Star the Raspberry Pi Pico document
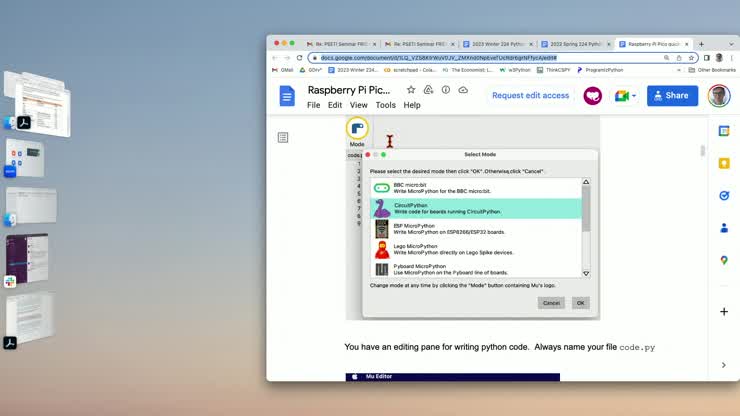The image size is (740, 416). coord(411,89)
